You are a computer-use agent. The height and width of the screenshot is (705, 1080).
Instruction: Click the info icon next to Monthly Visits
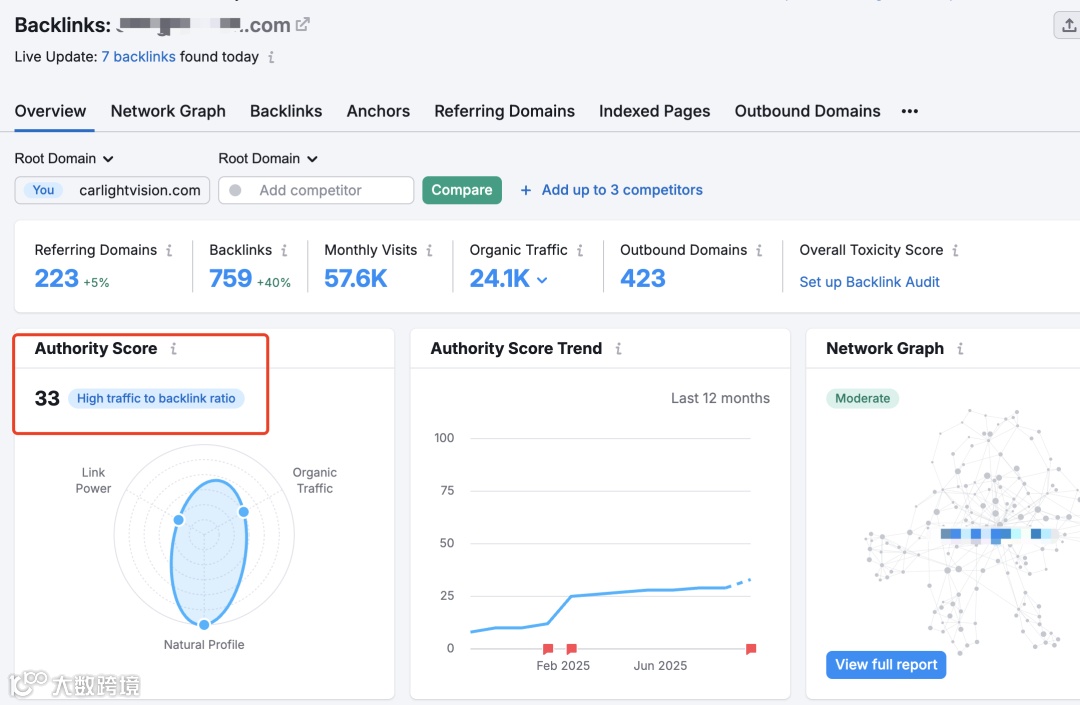(429, 251)
